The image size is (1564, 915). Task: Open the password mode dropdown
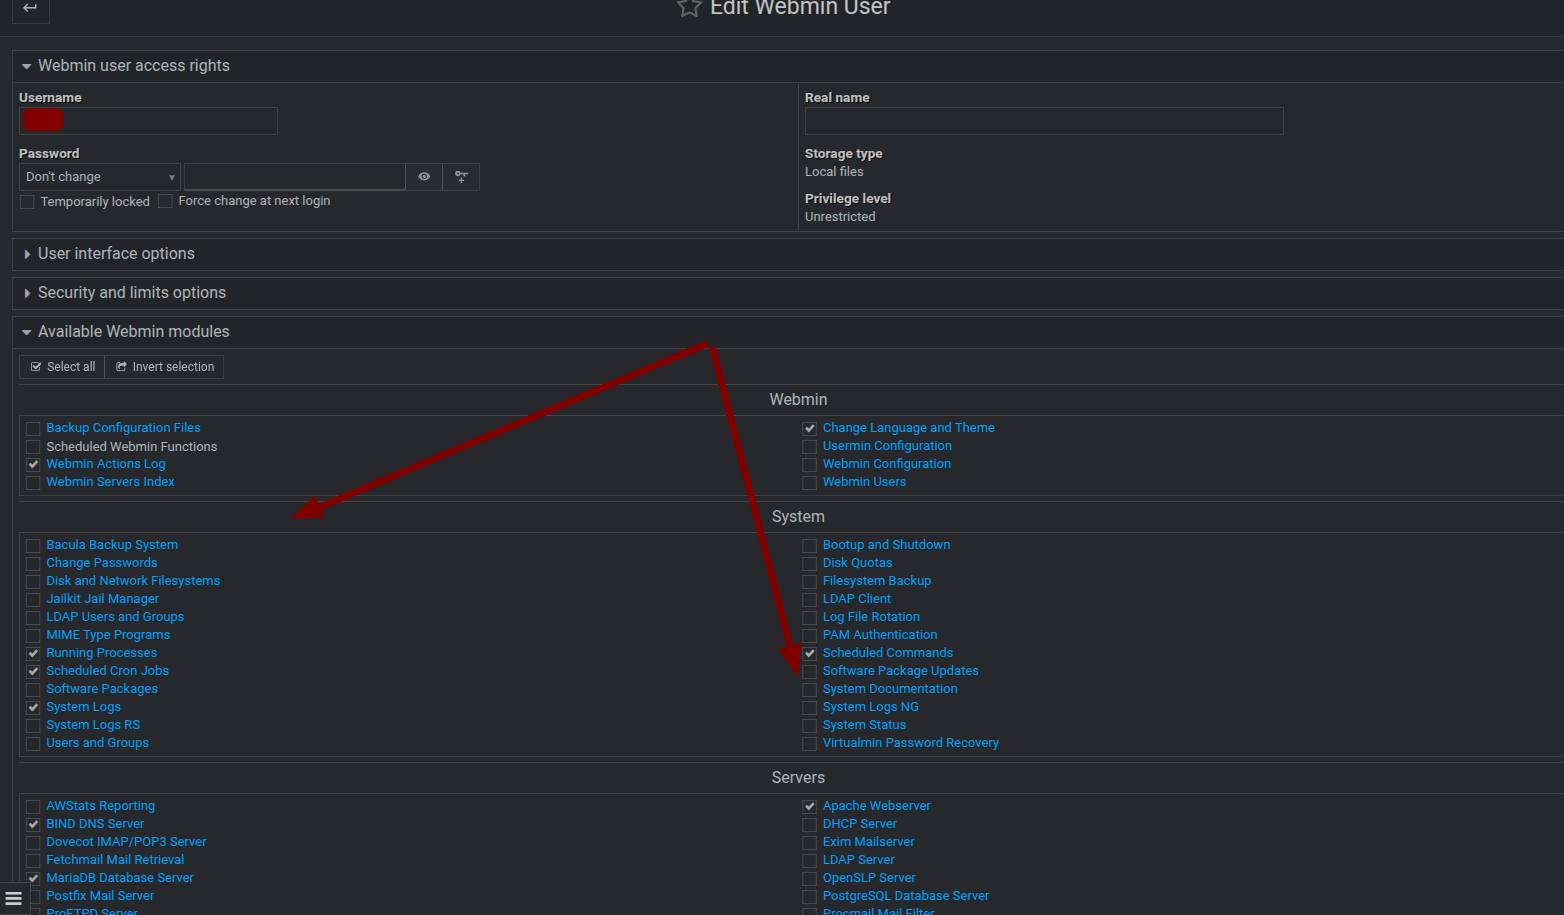point(100,177)
